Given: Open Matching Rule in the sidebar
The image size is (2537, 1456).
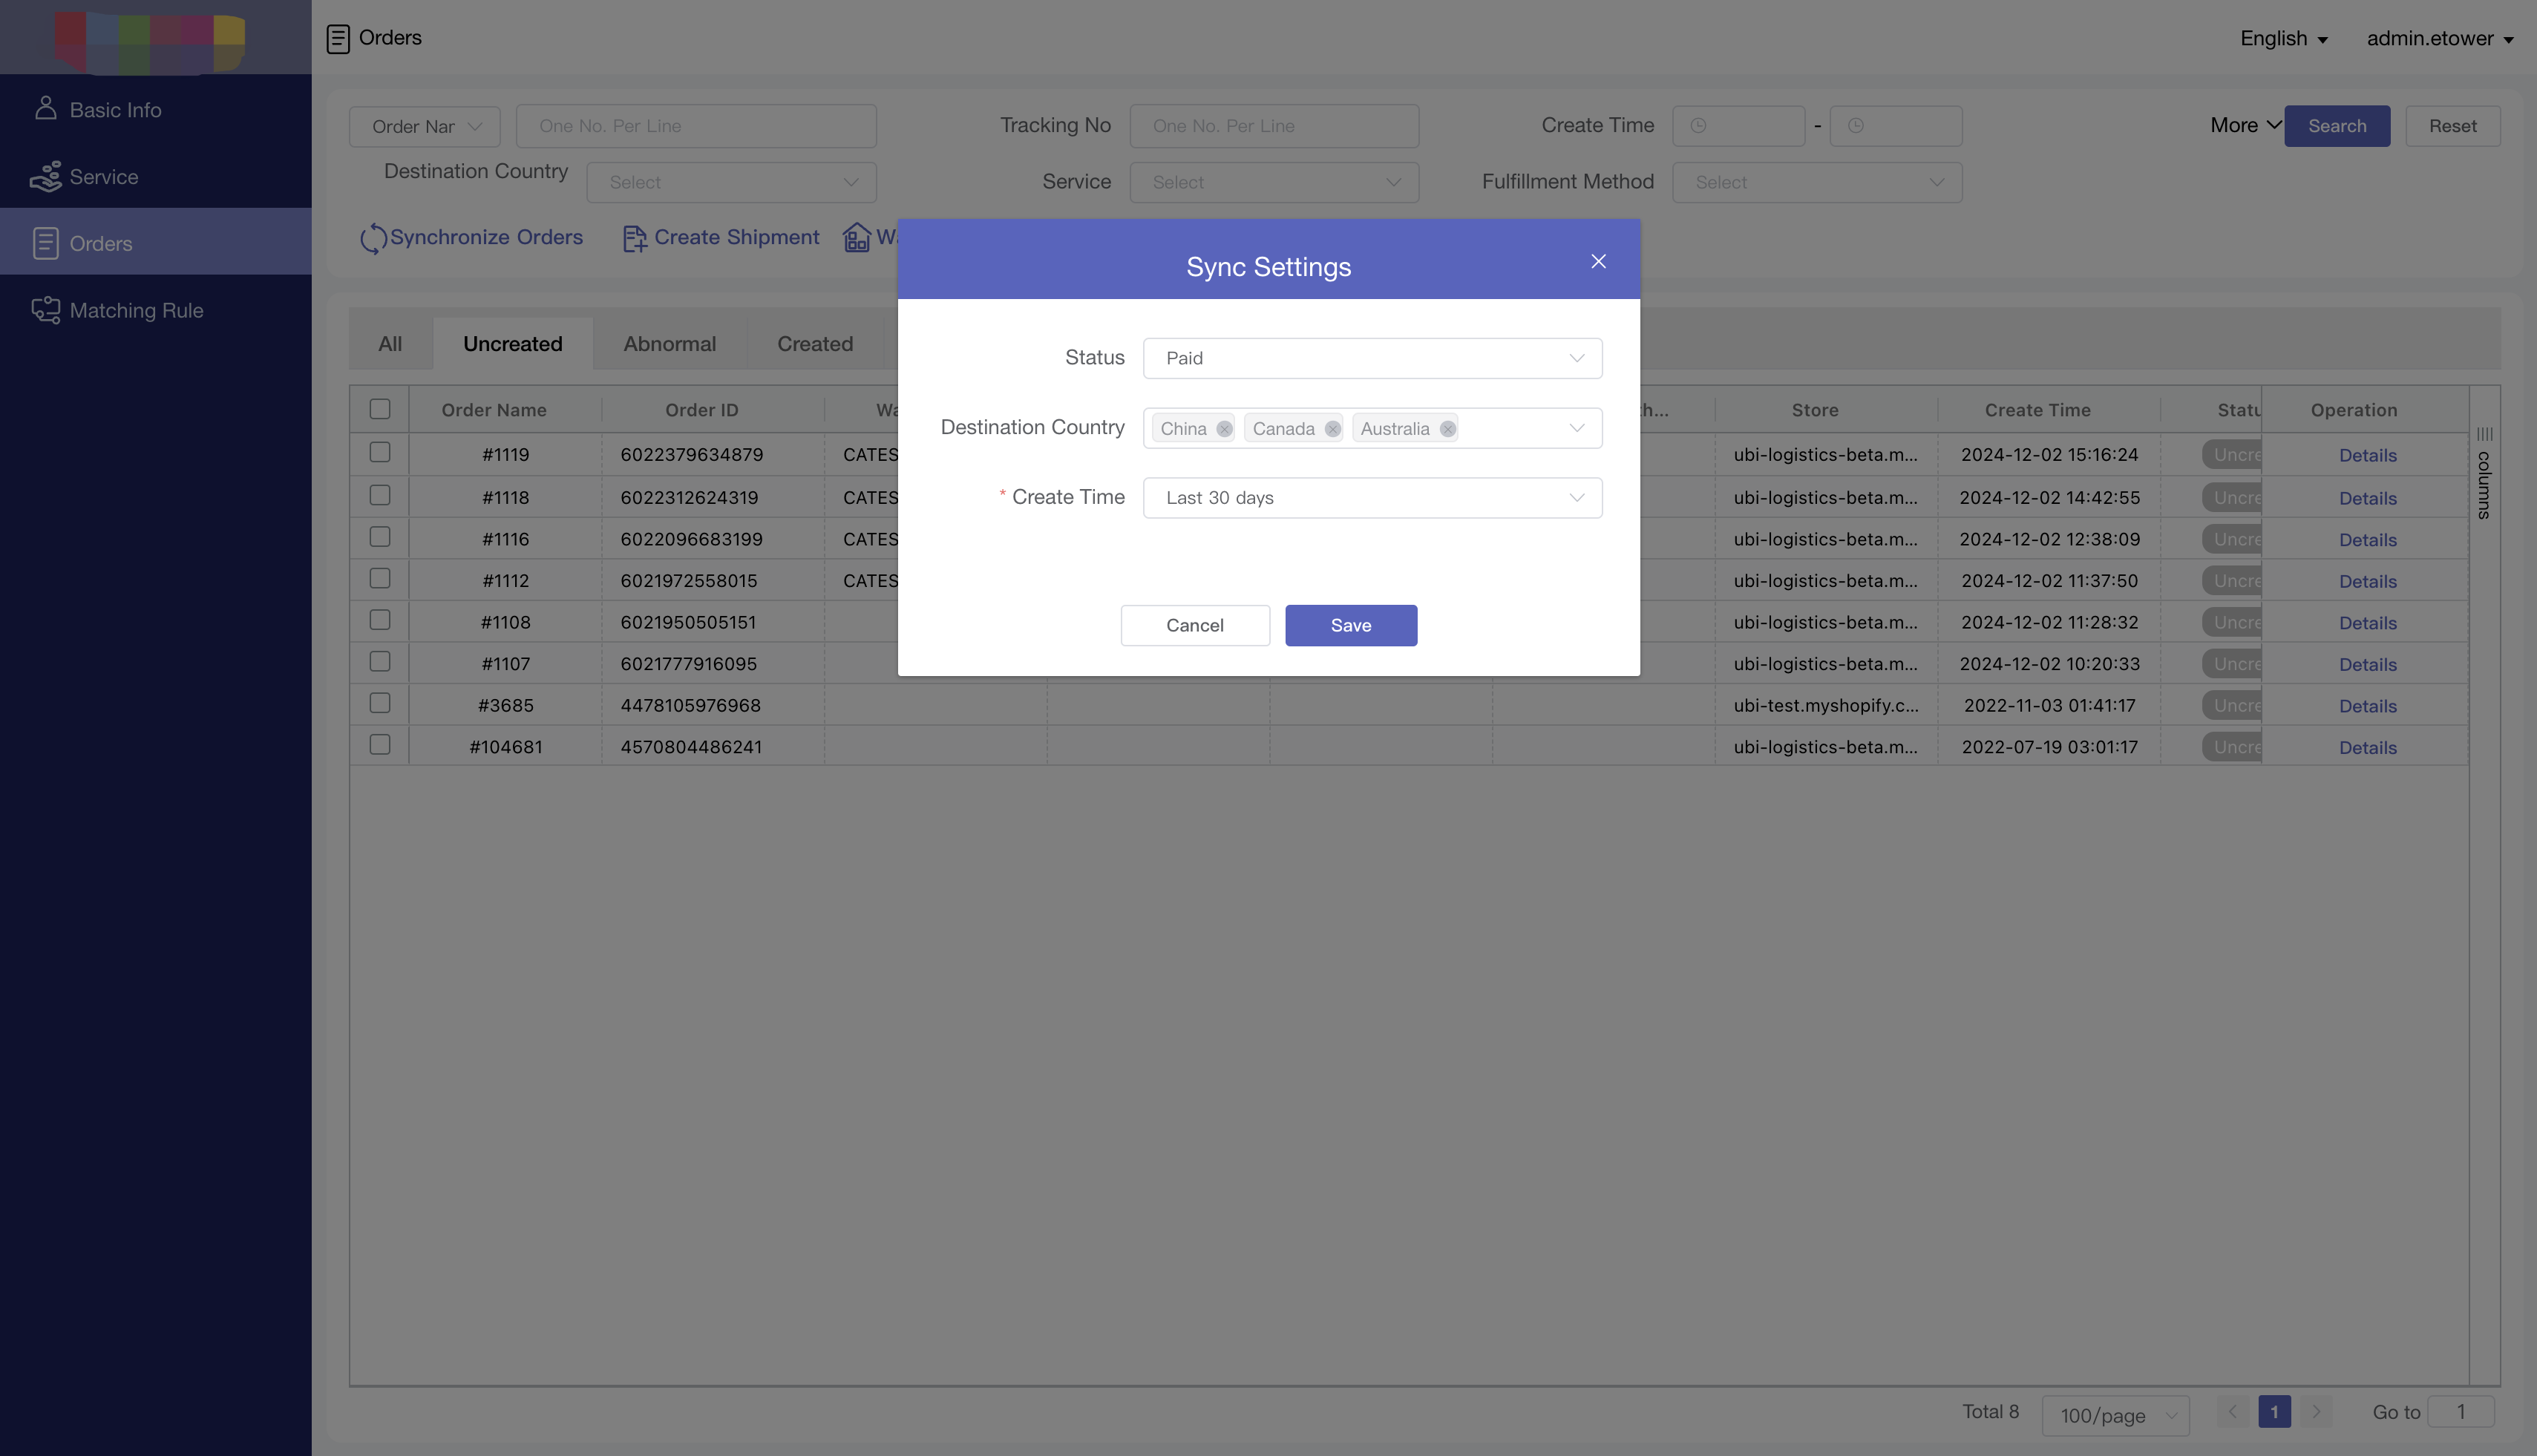Looking at the screenshot, I should (156, 310).
